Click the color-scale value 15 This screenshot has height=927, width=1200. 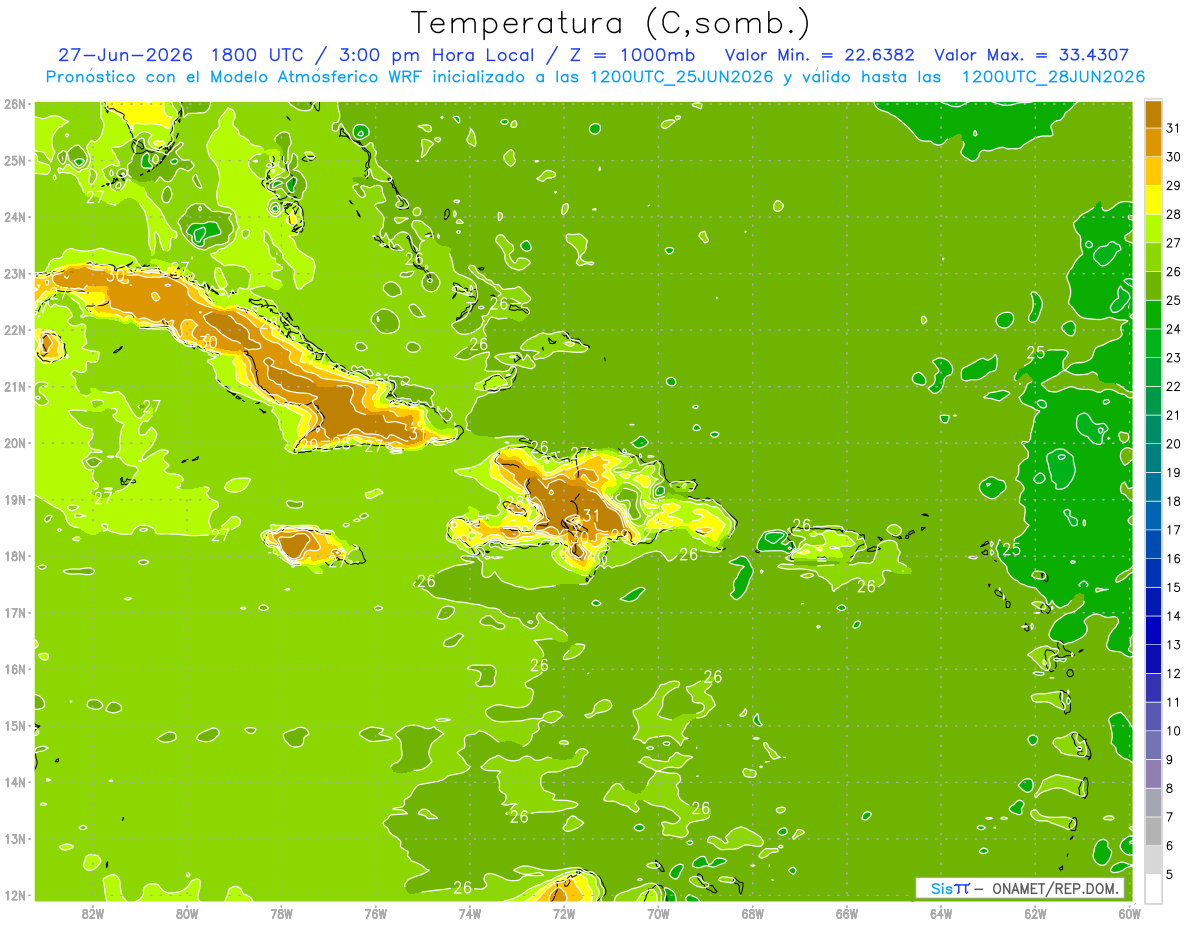[1173, 587]
